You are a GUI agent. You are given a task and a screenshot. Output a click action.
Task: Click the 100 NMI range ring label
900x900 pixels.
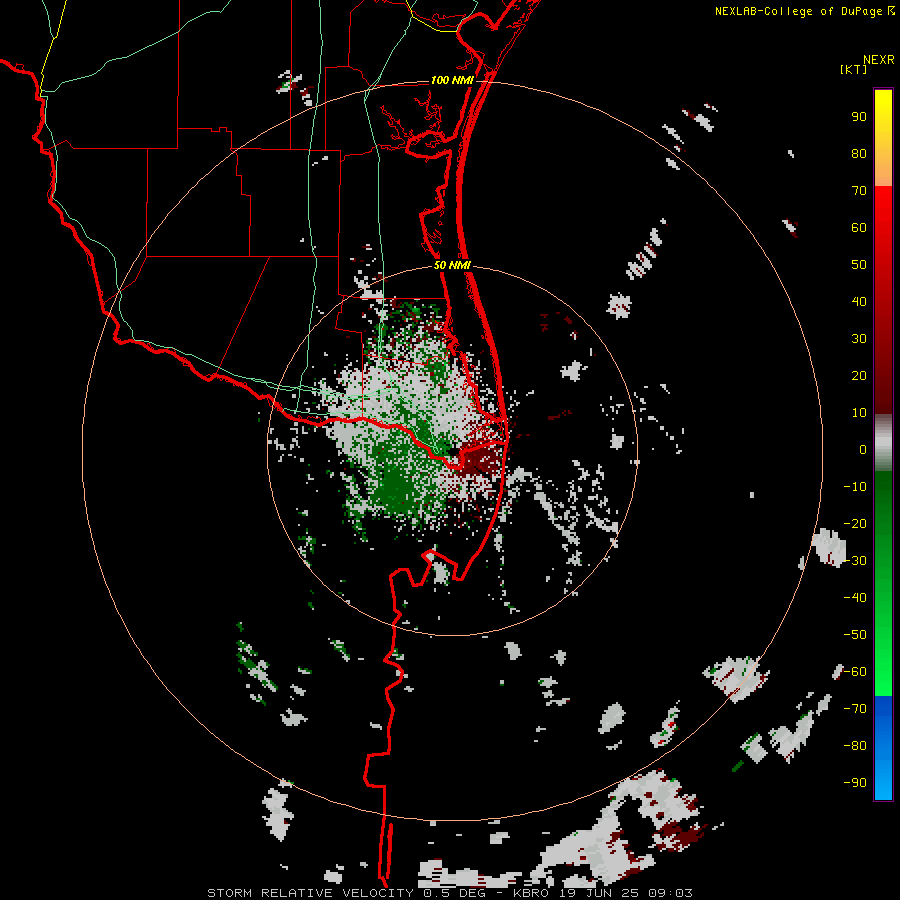pos(452,80)
